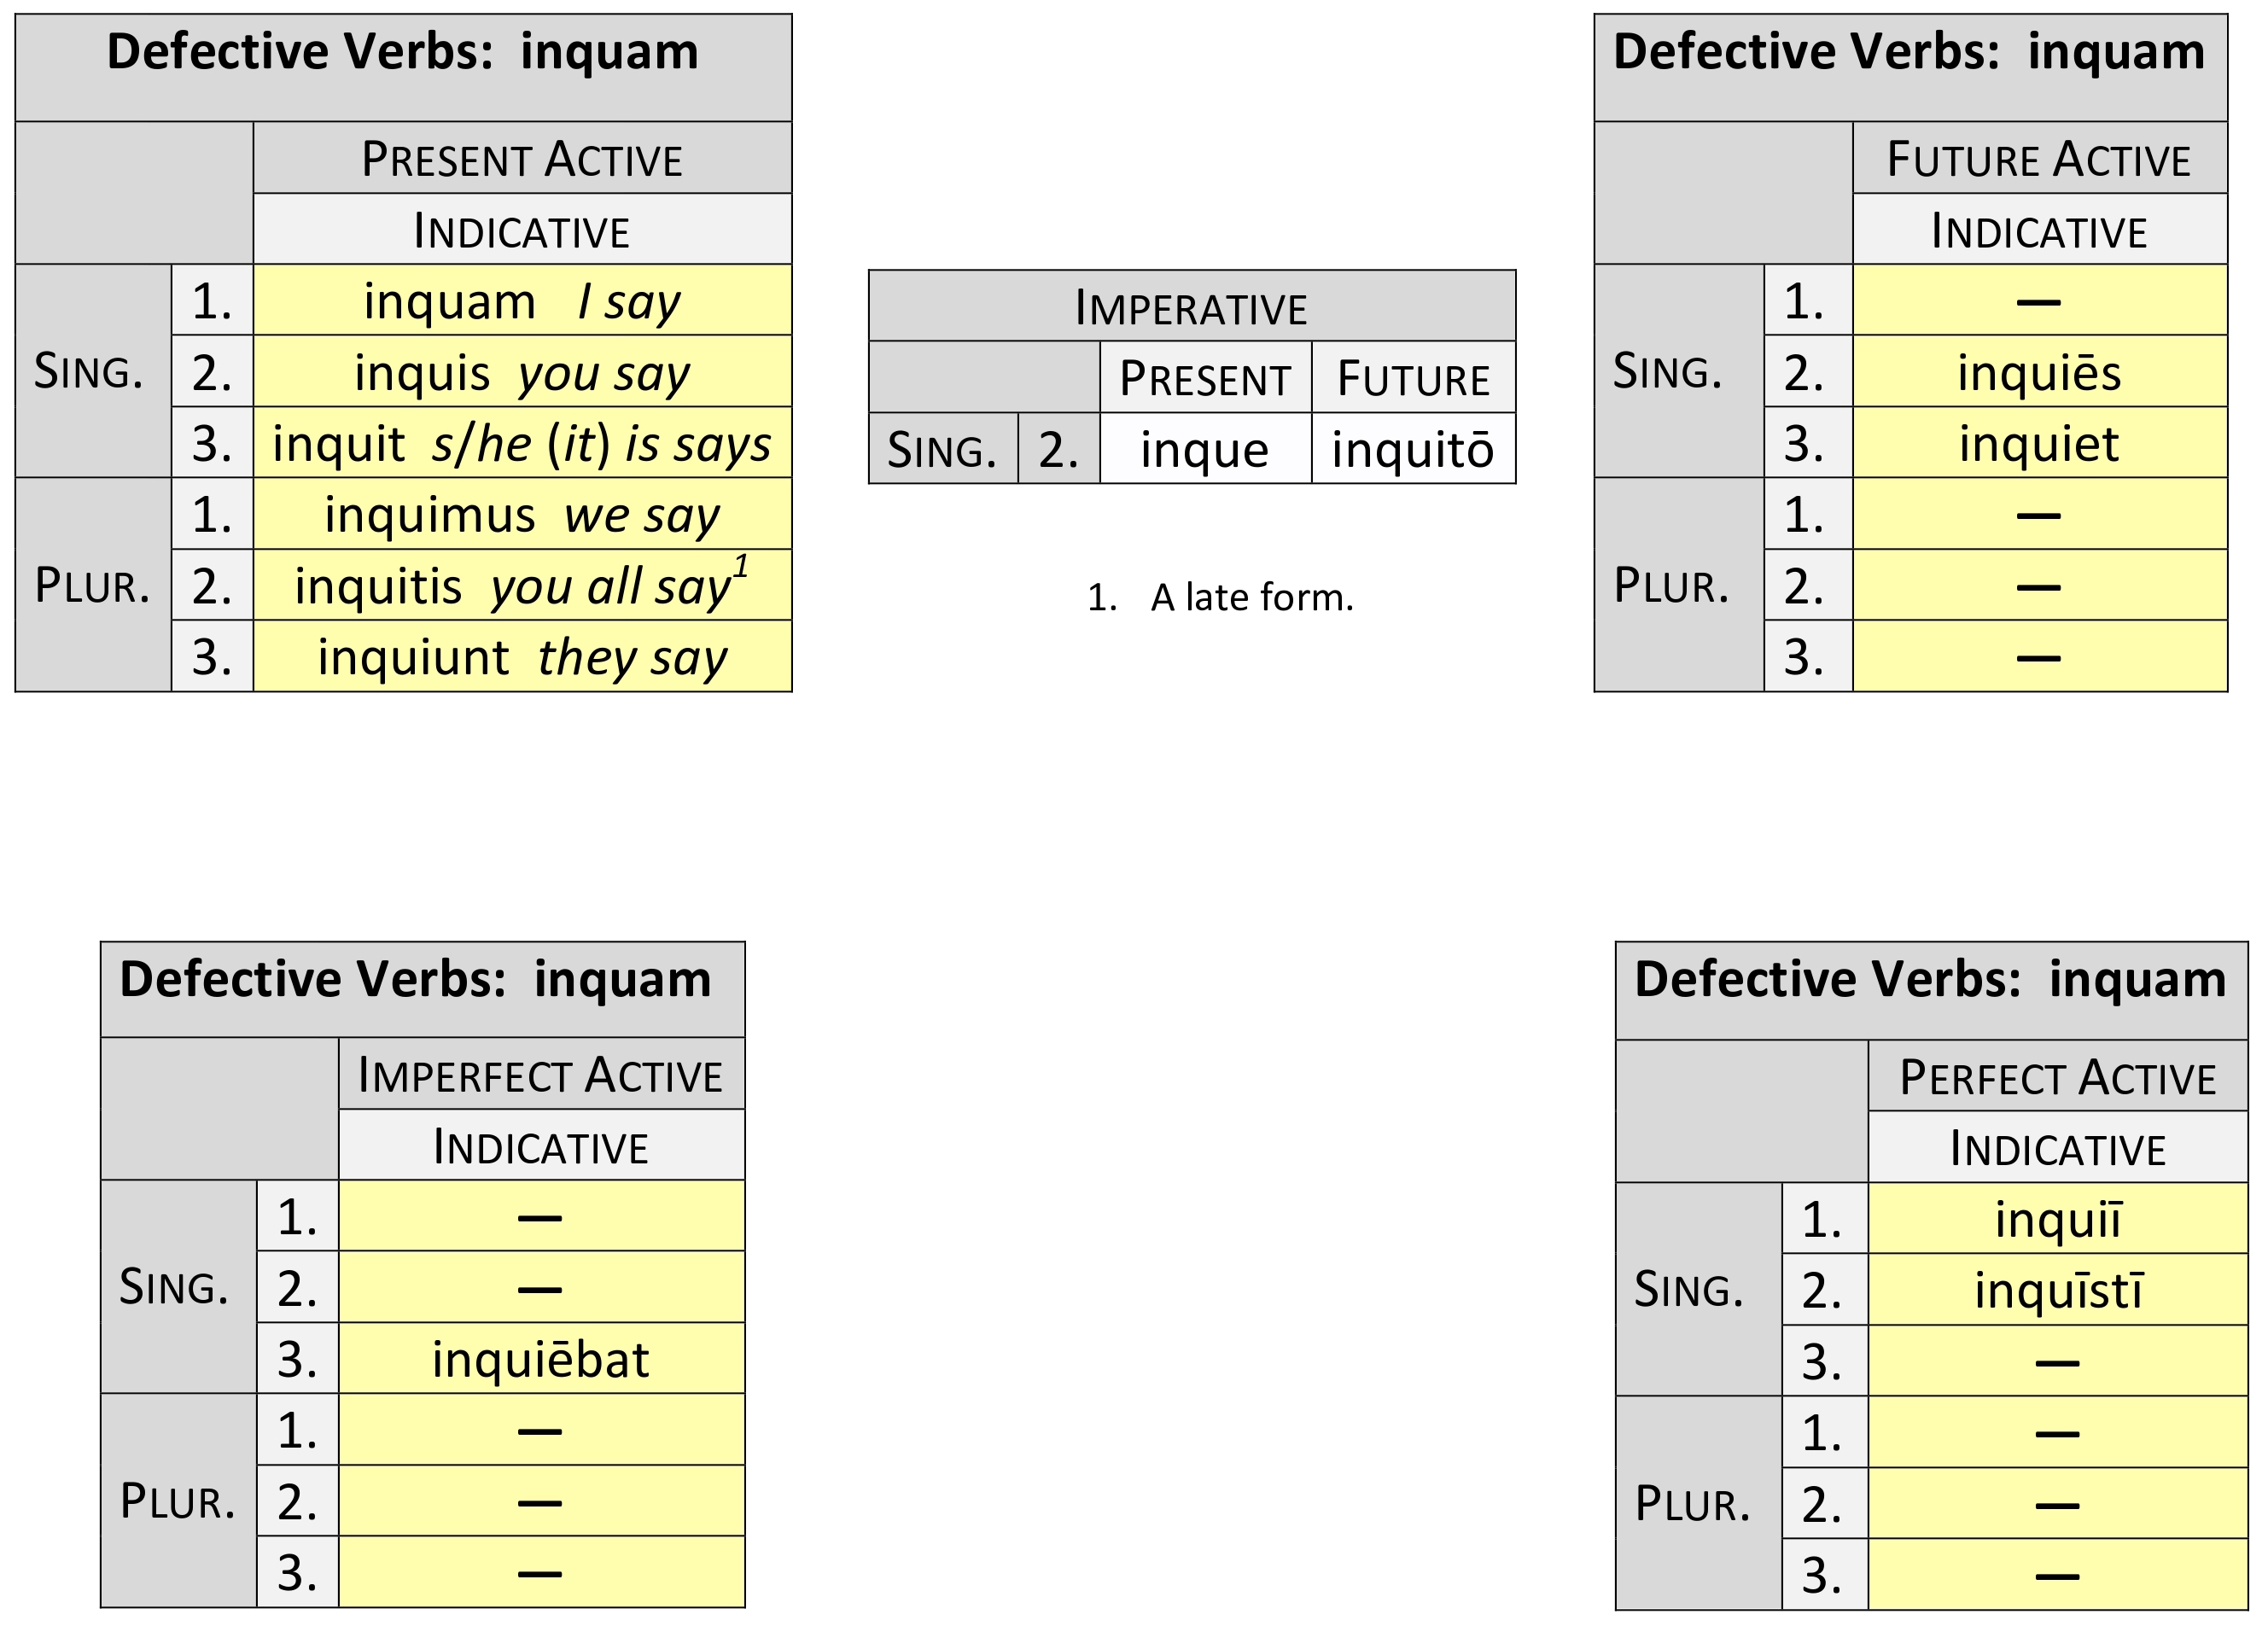This screenshot has width=2268, height=1626.
Task: Select the "inquitō" future imperative cell
Action: coord(1412,449)
